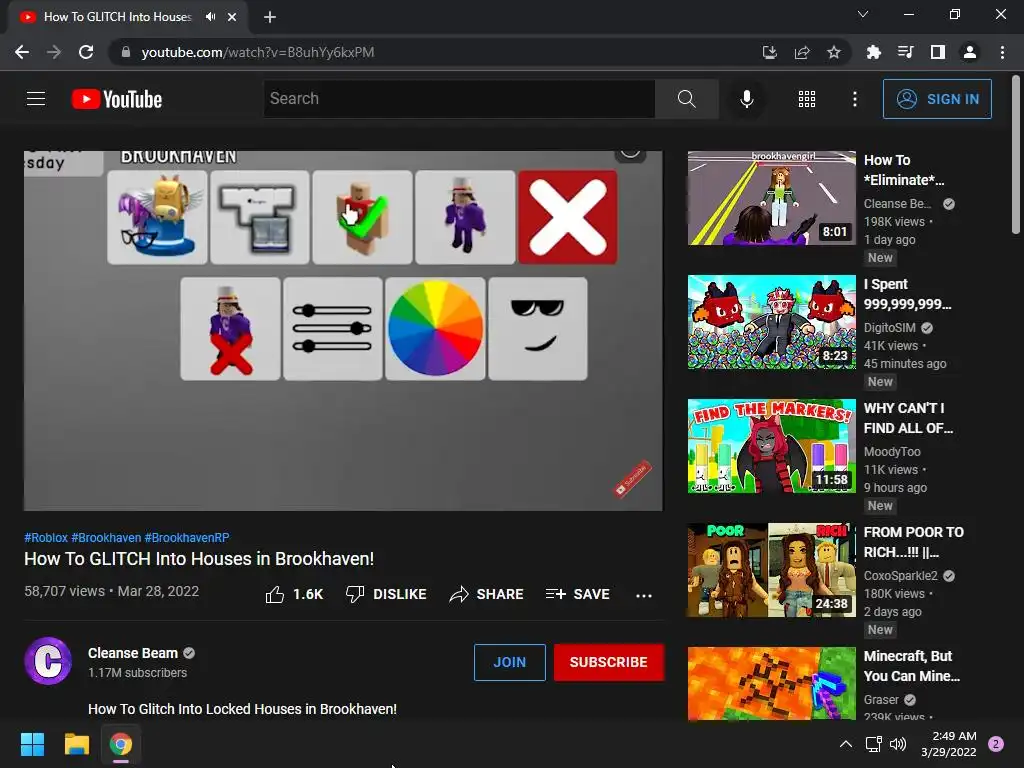Start voice search with the microphone icon
1024x768 pixels.
point(746,99)
